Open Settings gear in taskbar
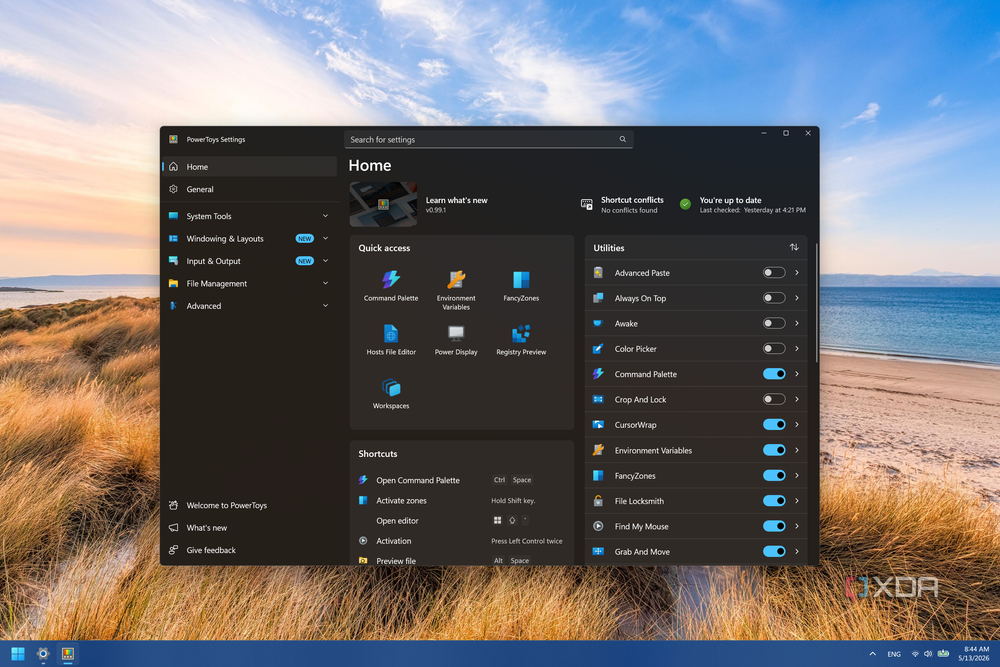Screen dimensions: 1000x667 coord(43,654)
